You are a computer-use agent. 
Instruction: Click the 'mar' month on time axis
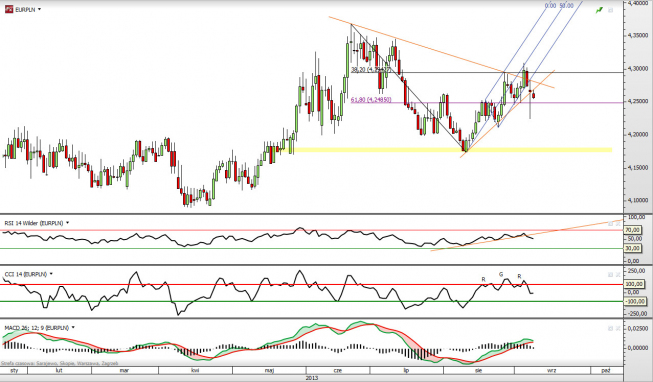click(124, 370)
